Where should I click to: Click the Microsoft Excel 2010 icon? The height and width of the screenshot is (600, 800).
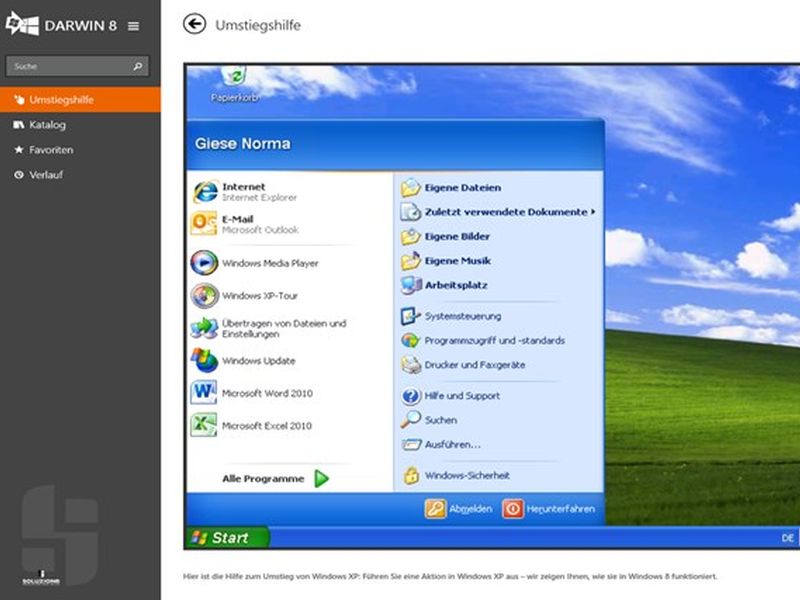[x=204, y=425]
